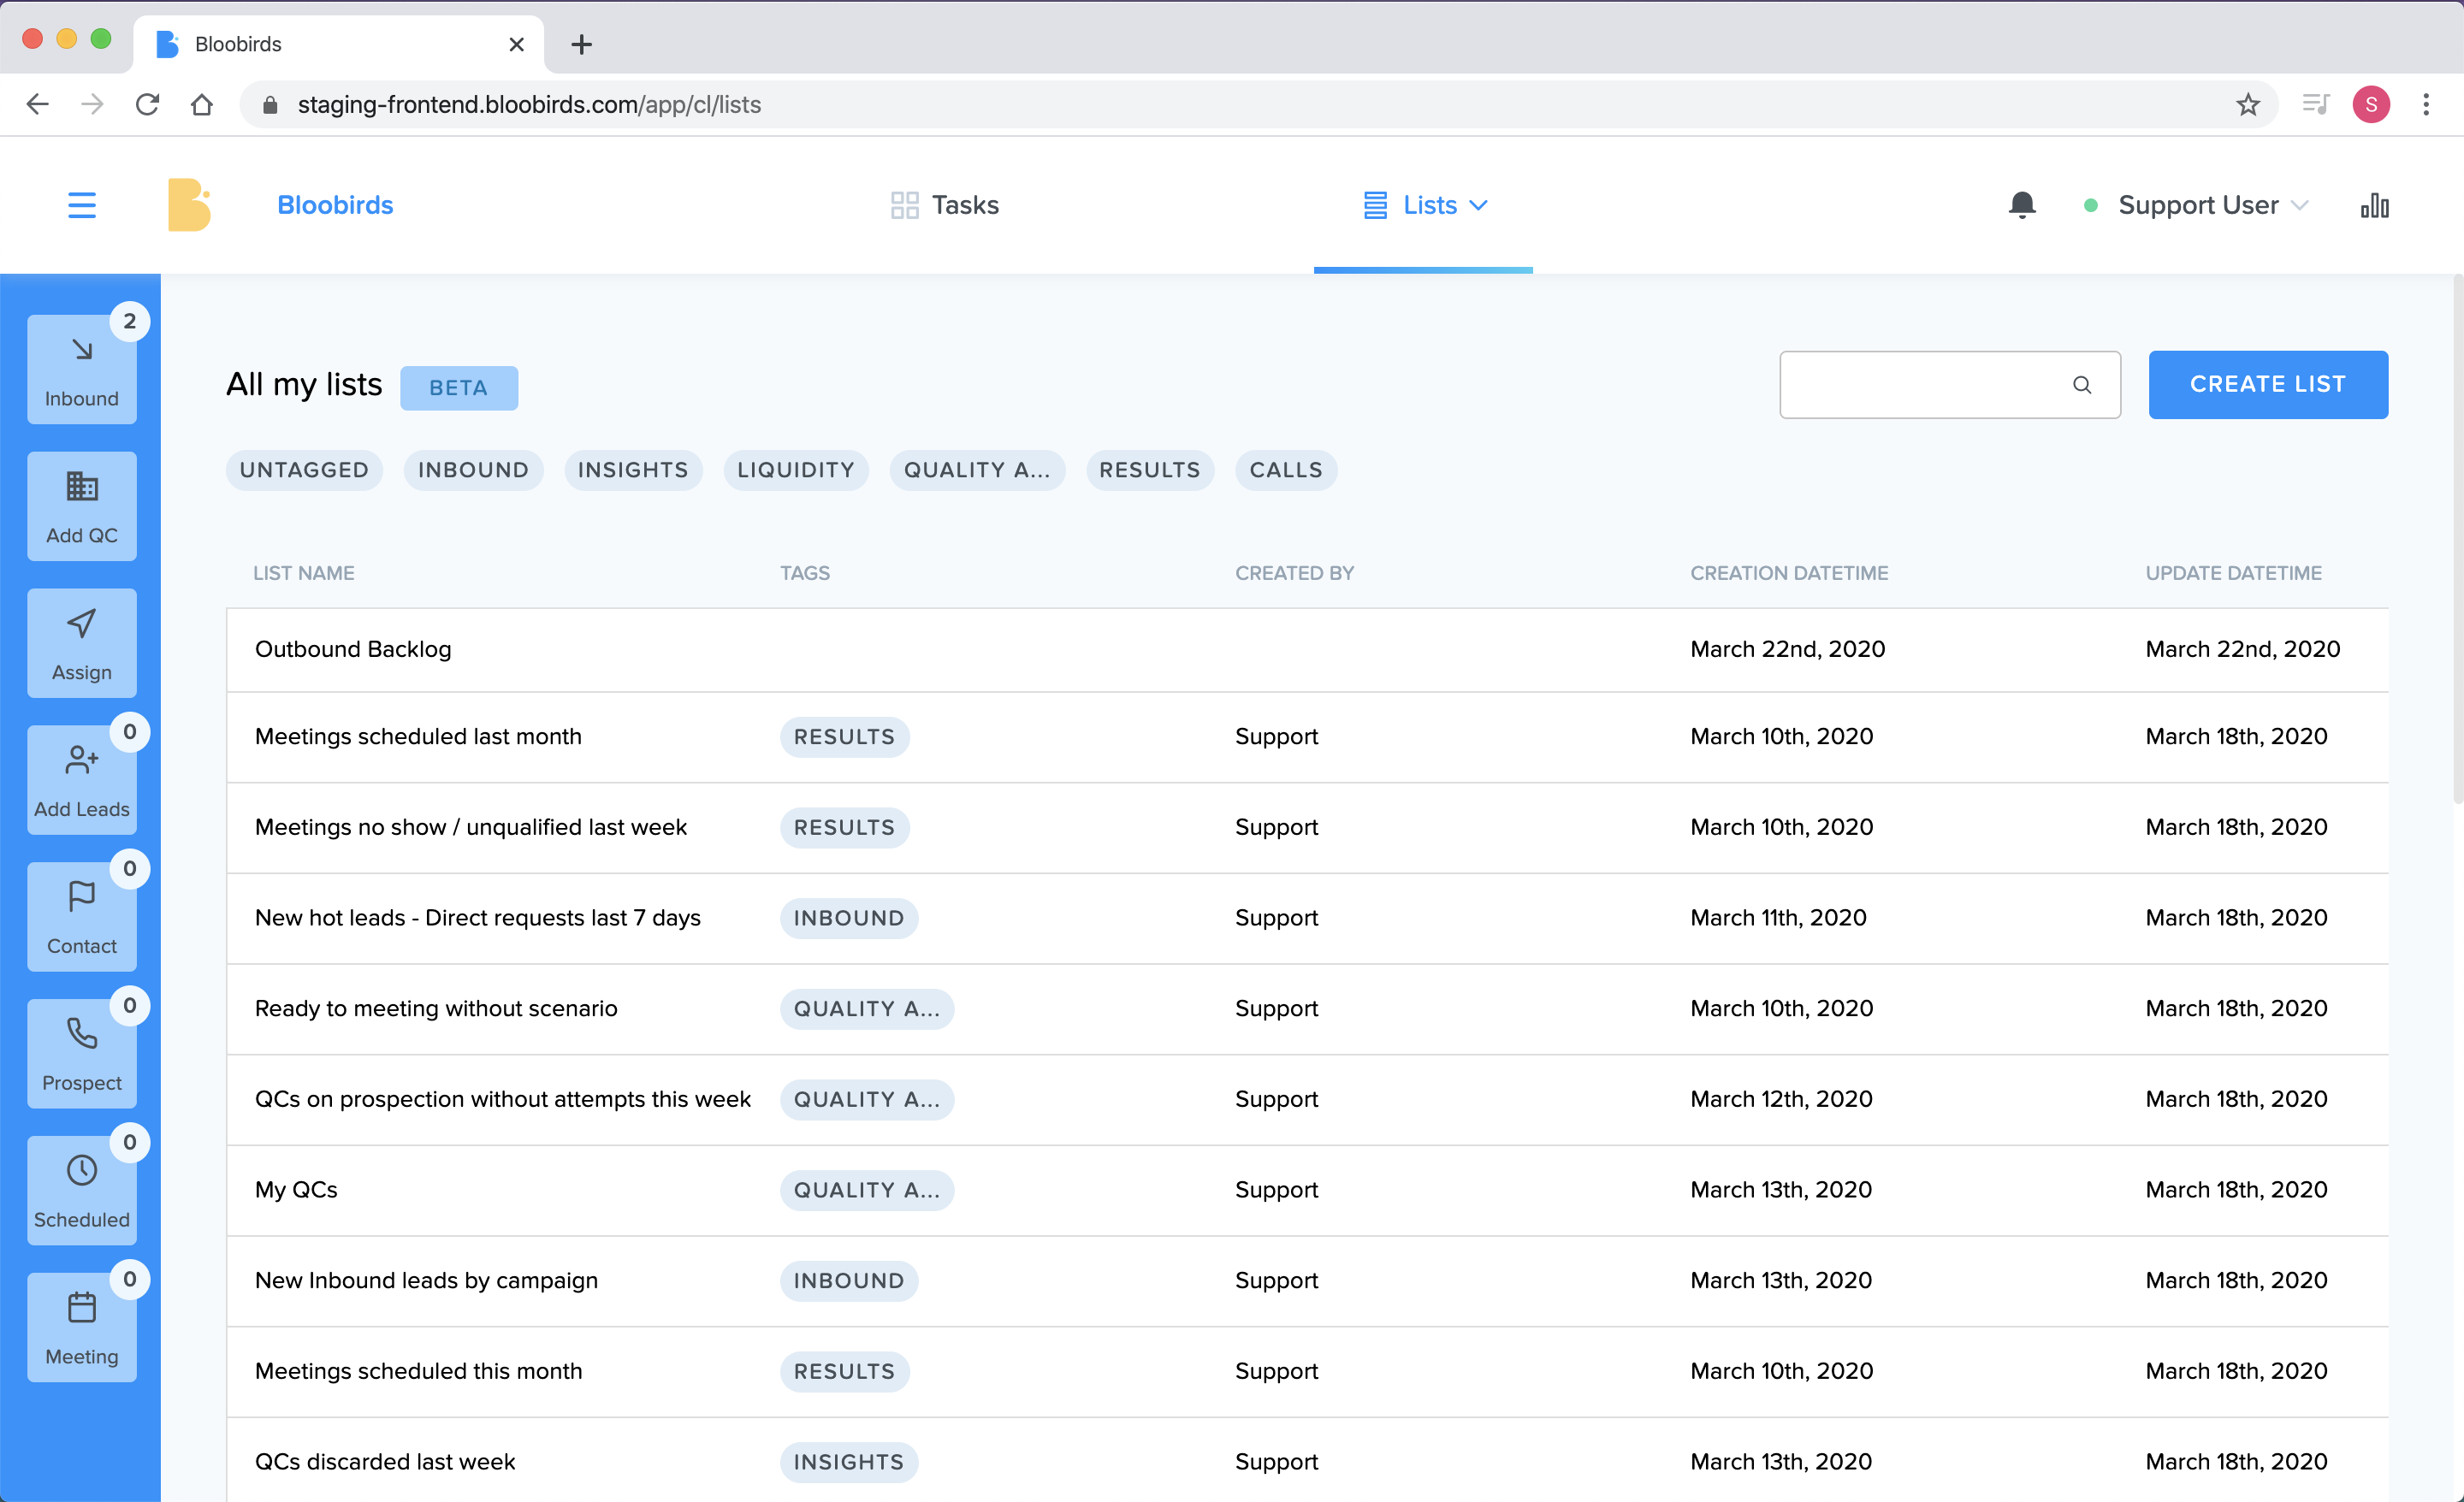This screenshot has height=1502, width=2464.
Task: Click the Meeting sidebar tile
Action: click(x=82, y=1328)
